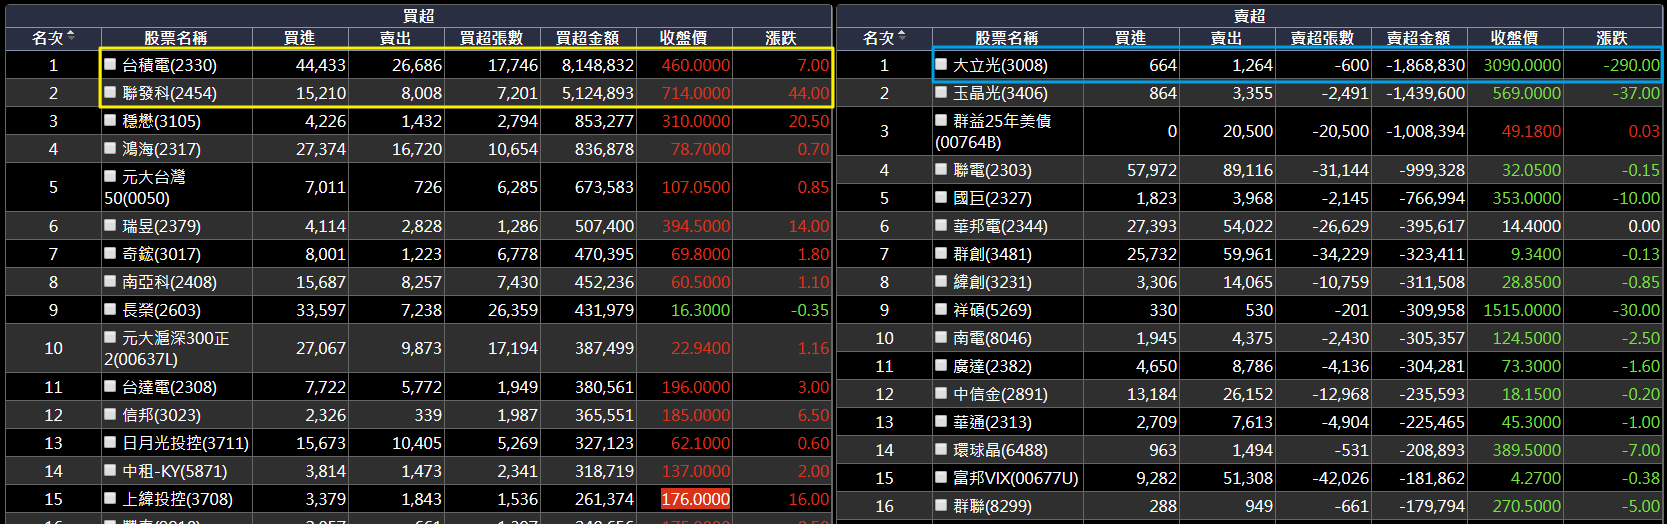Click 賣超張數 column header
This screenshot has height=524, width=1667.
(x=1323, y=38)
